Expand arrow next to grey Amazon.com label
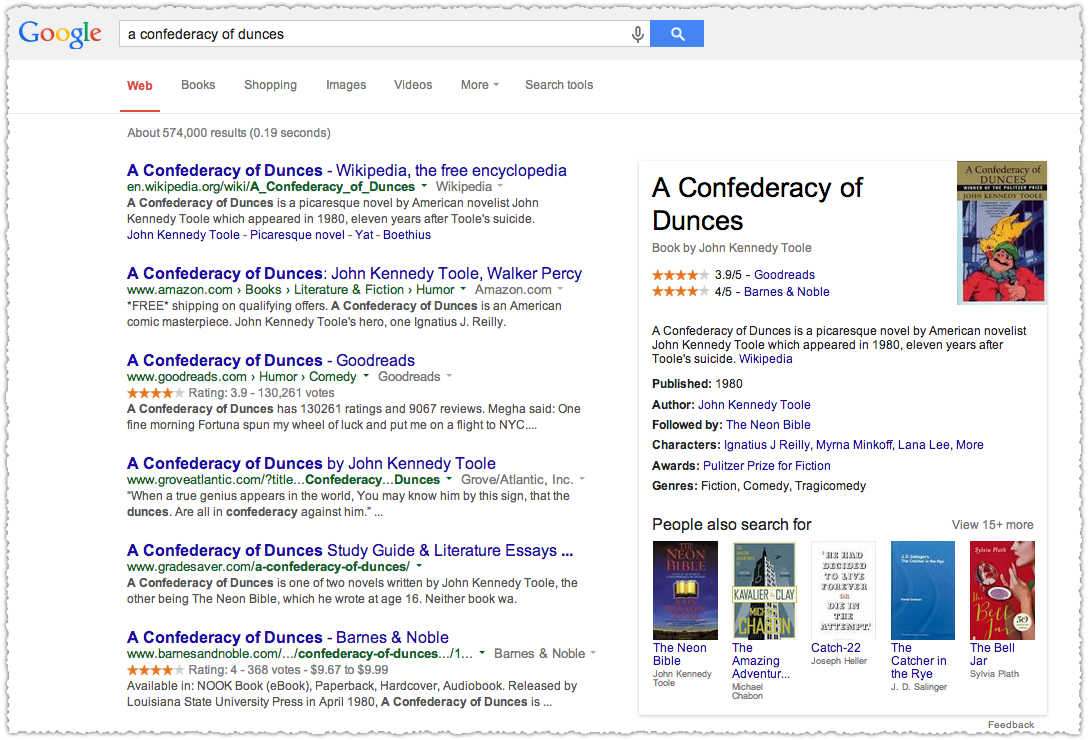1088x740 pixels. (560, 289)
